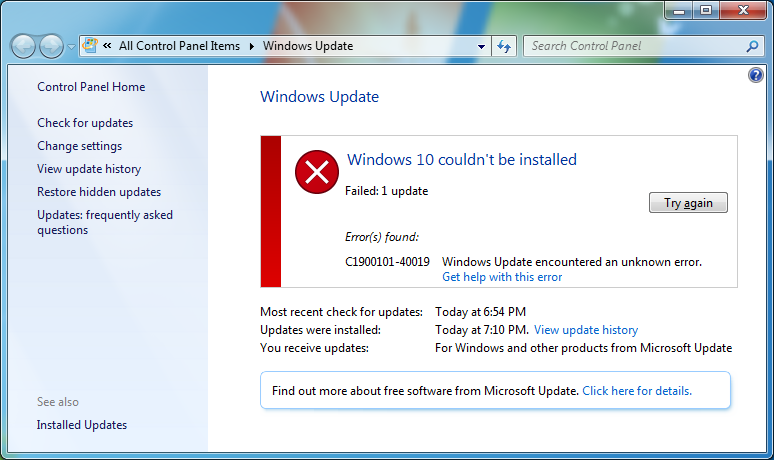Go to Control Panel Home

coord(91,87)
